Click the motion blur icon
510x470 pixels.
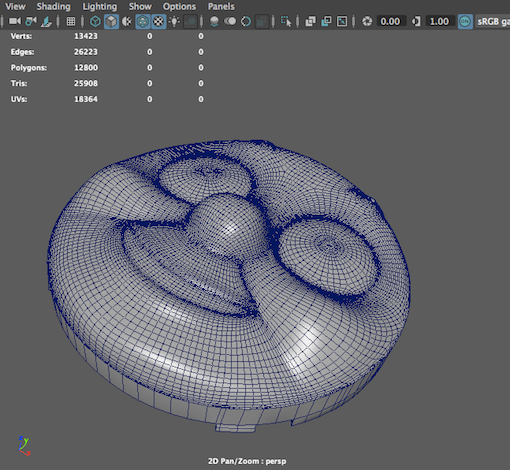230,22
